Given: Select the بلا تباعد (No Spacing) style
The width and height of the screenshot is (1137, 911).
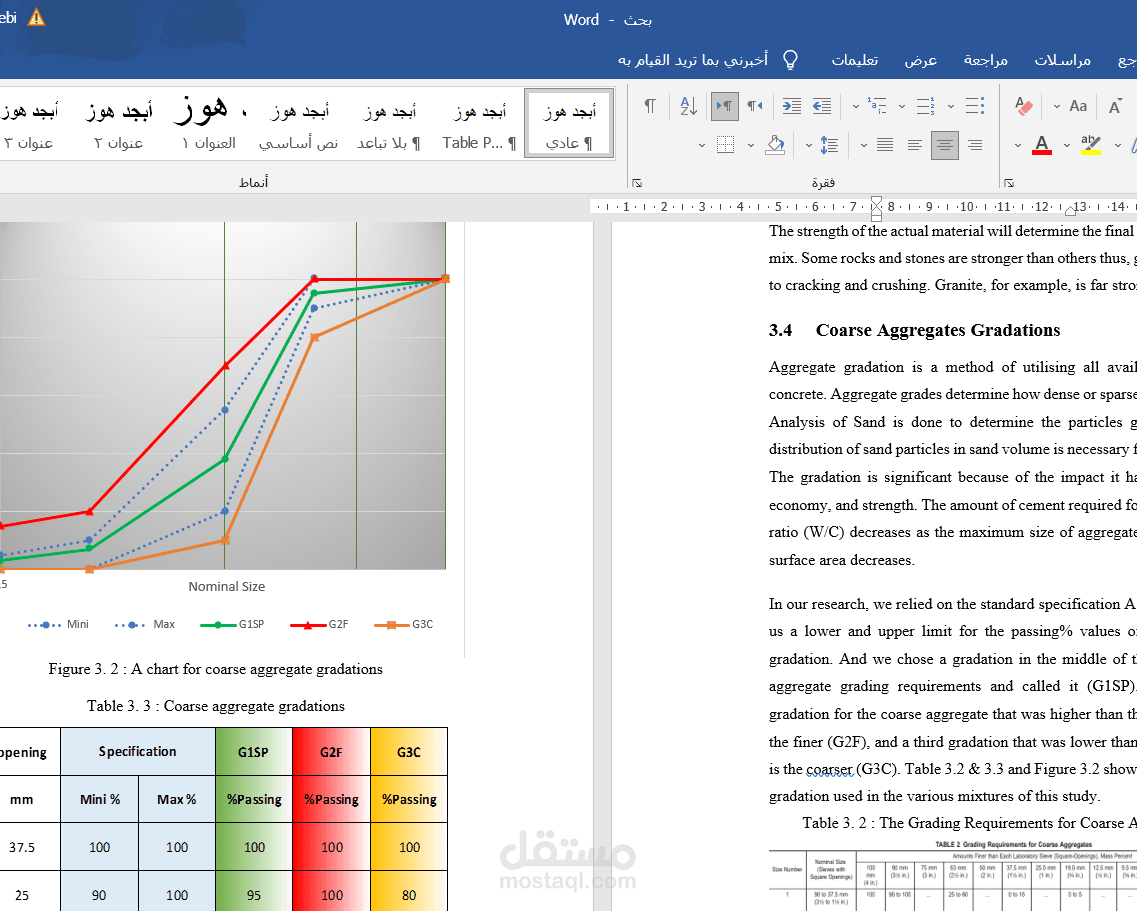Looking at the screenshot, I should (389, 124).
